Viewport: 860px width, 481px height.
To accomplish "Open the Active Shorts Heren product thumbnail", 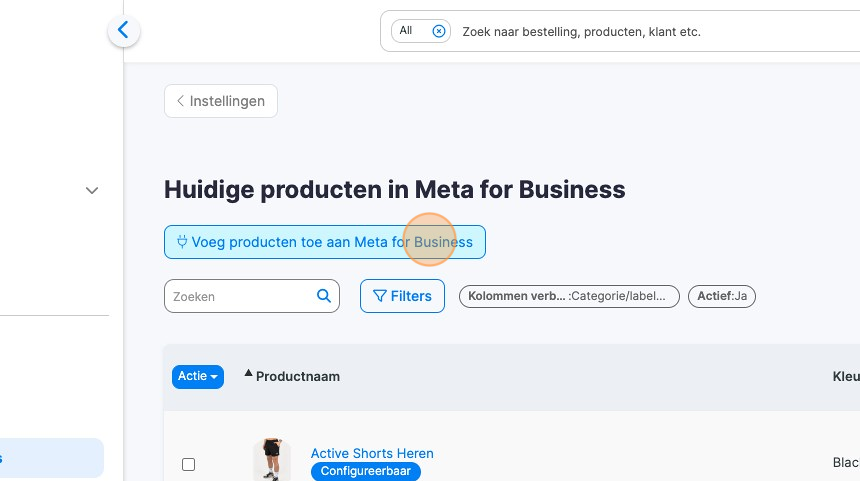I will click(271, 460).
